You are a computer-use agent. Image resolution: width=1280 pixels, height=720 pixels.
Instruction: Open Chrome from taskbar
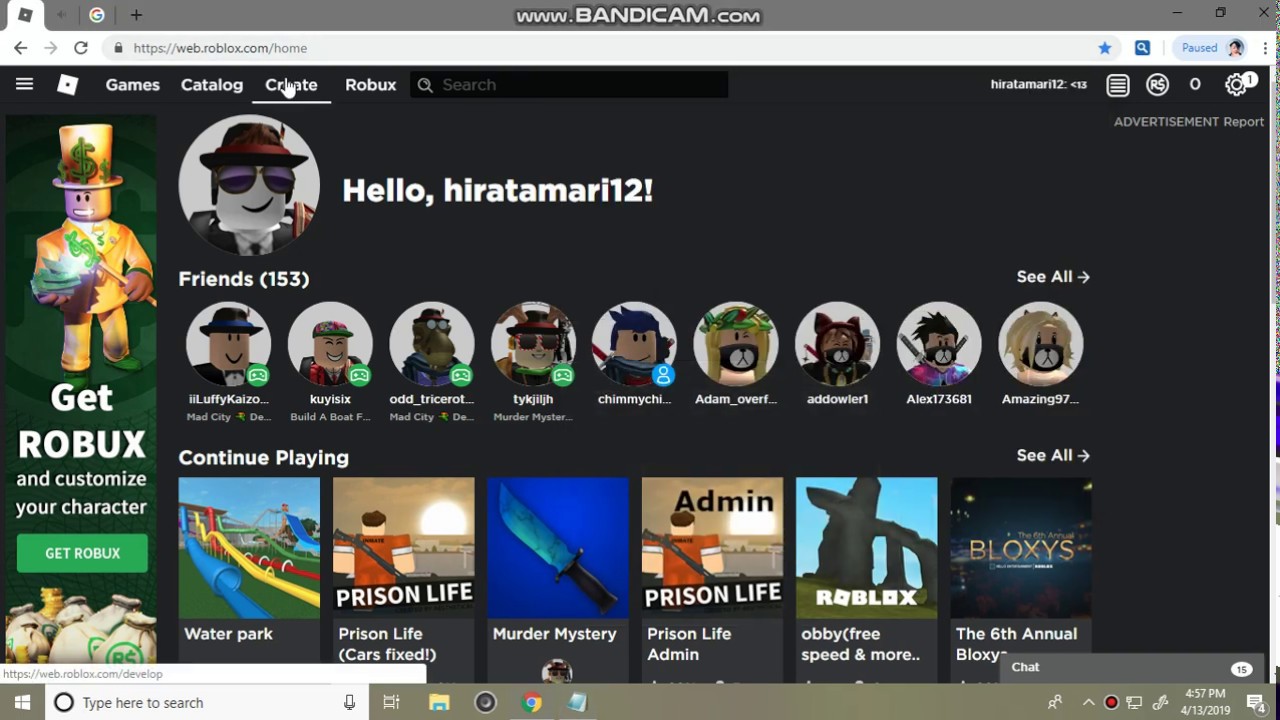point(532,703)
